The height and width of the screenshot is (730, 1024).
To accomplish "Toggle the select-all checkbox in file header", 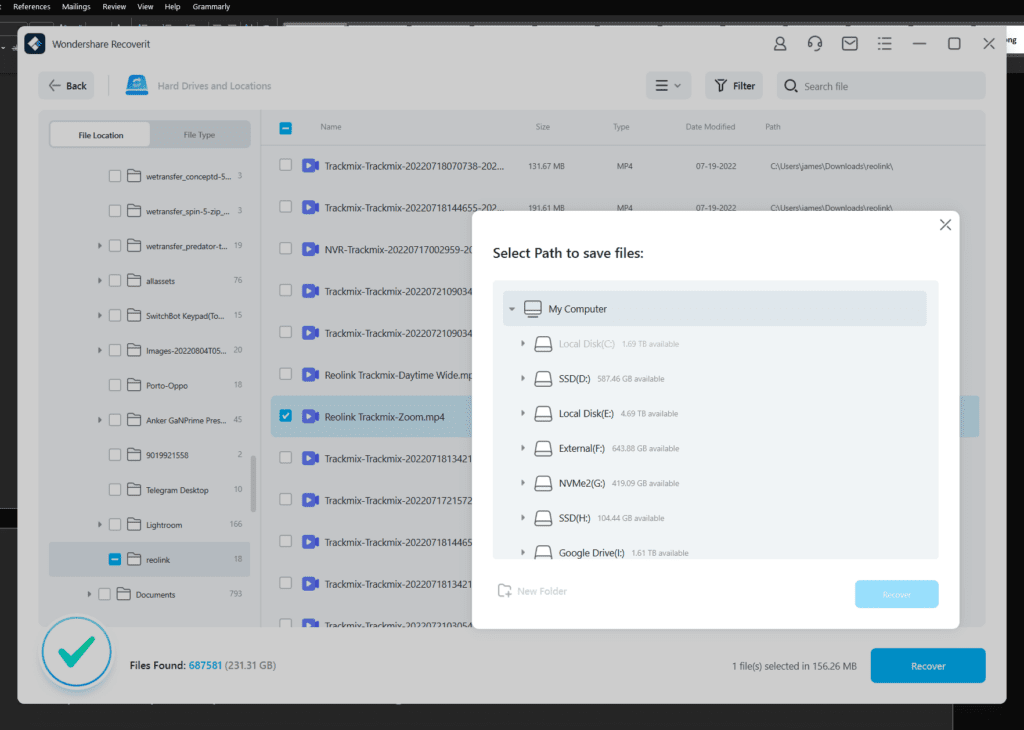I will click(x=286, y=128).
